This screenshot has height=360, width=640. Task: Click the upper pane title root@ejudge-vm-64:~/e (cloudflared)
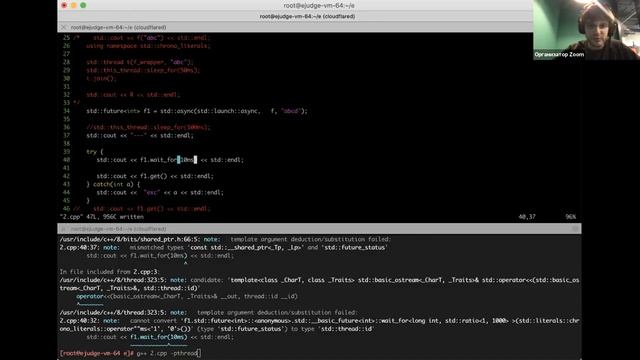point(118,27)
